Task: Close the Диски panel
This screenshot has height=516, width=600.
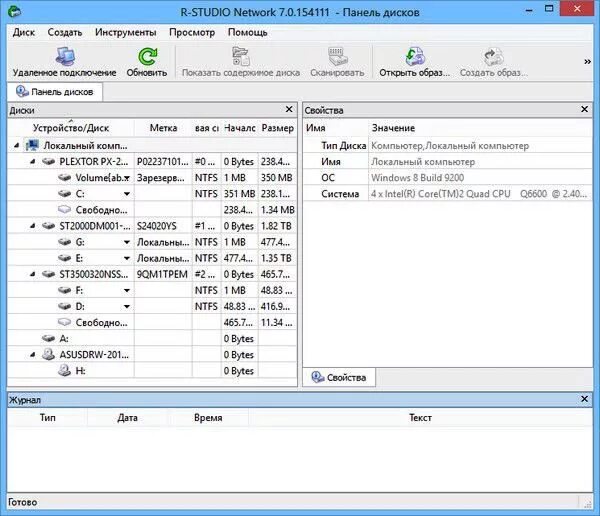Action: pyautogui.click(x=289, y=109)
